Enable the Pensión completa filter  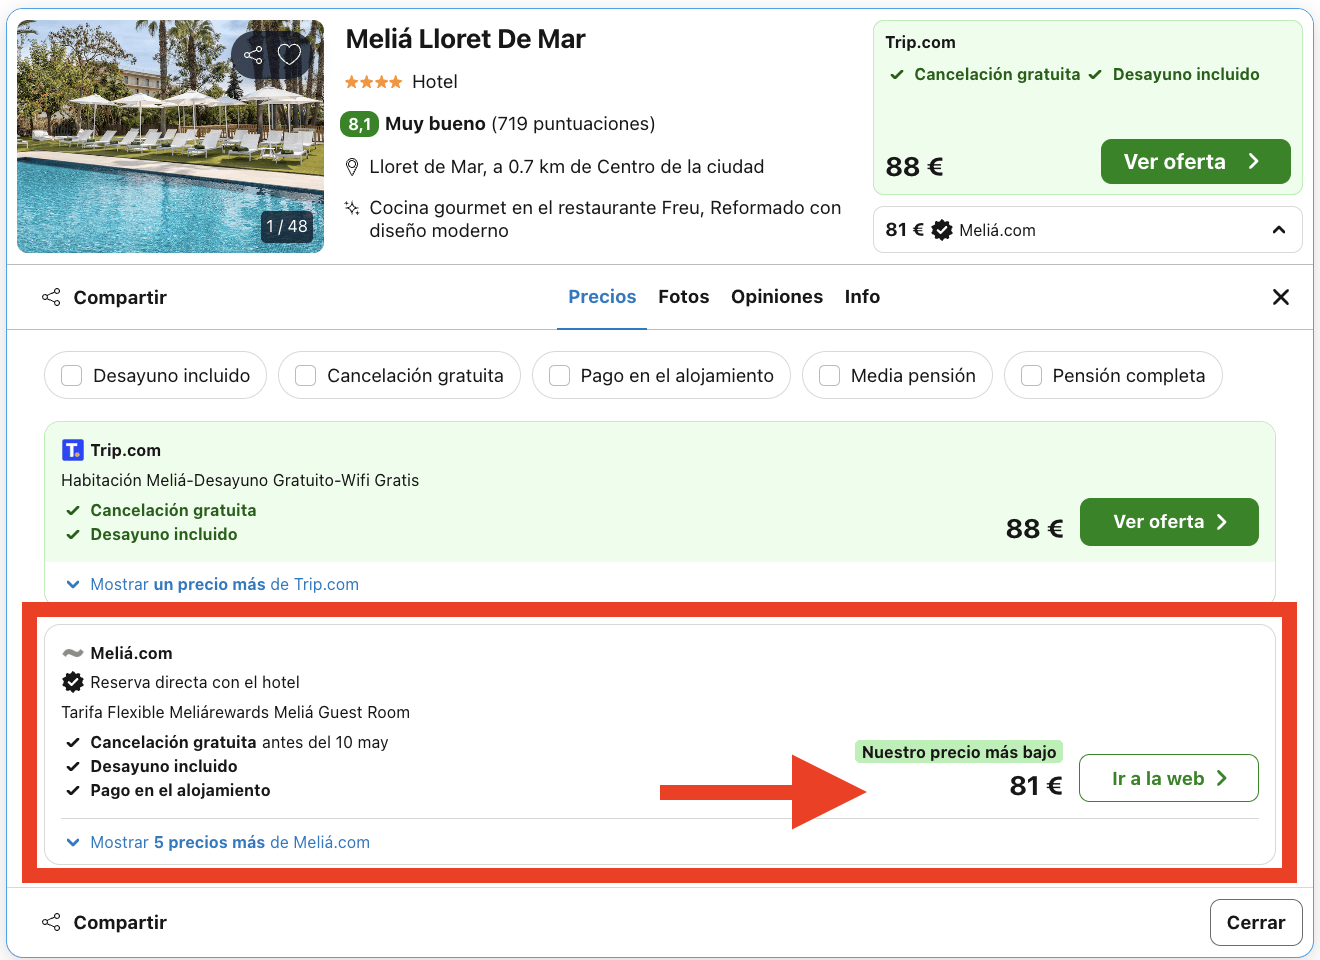[x=1031, y=375]
